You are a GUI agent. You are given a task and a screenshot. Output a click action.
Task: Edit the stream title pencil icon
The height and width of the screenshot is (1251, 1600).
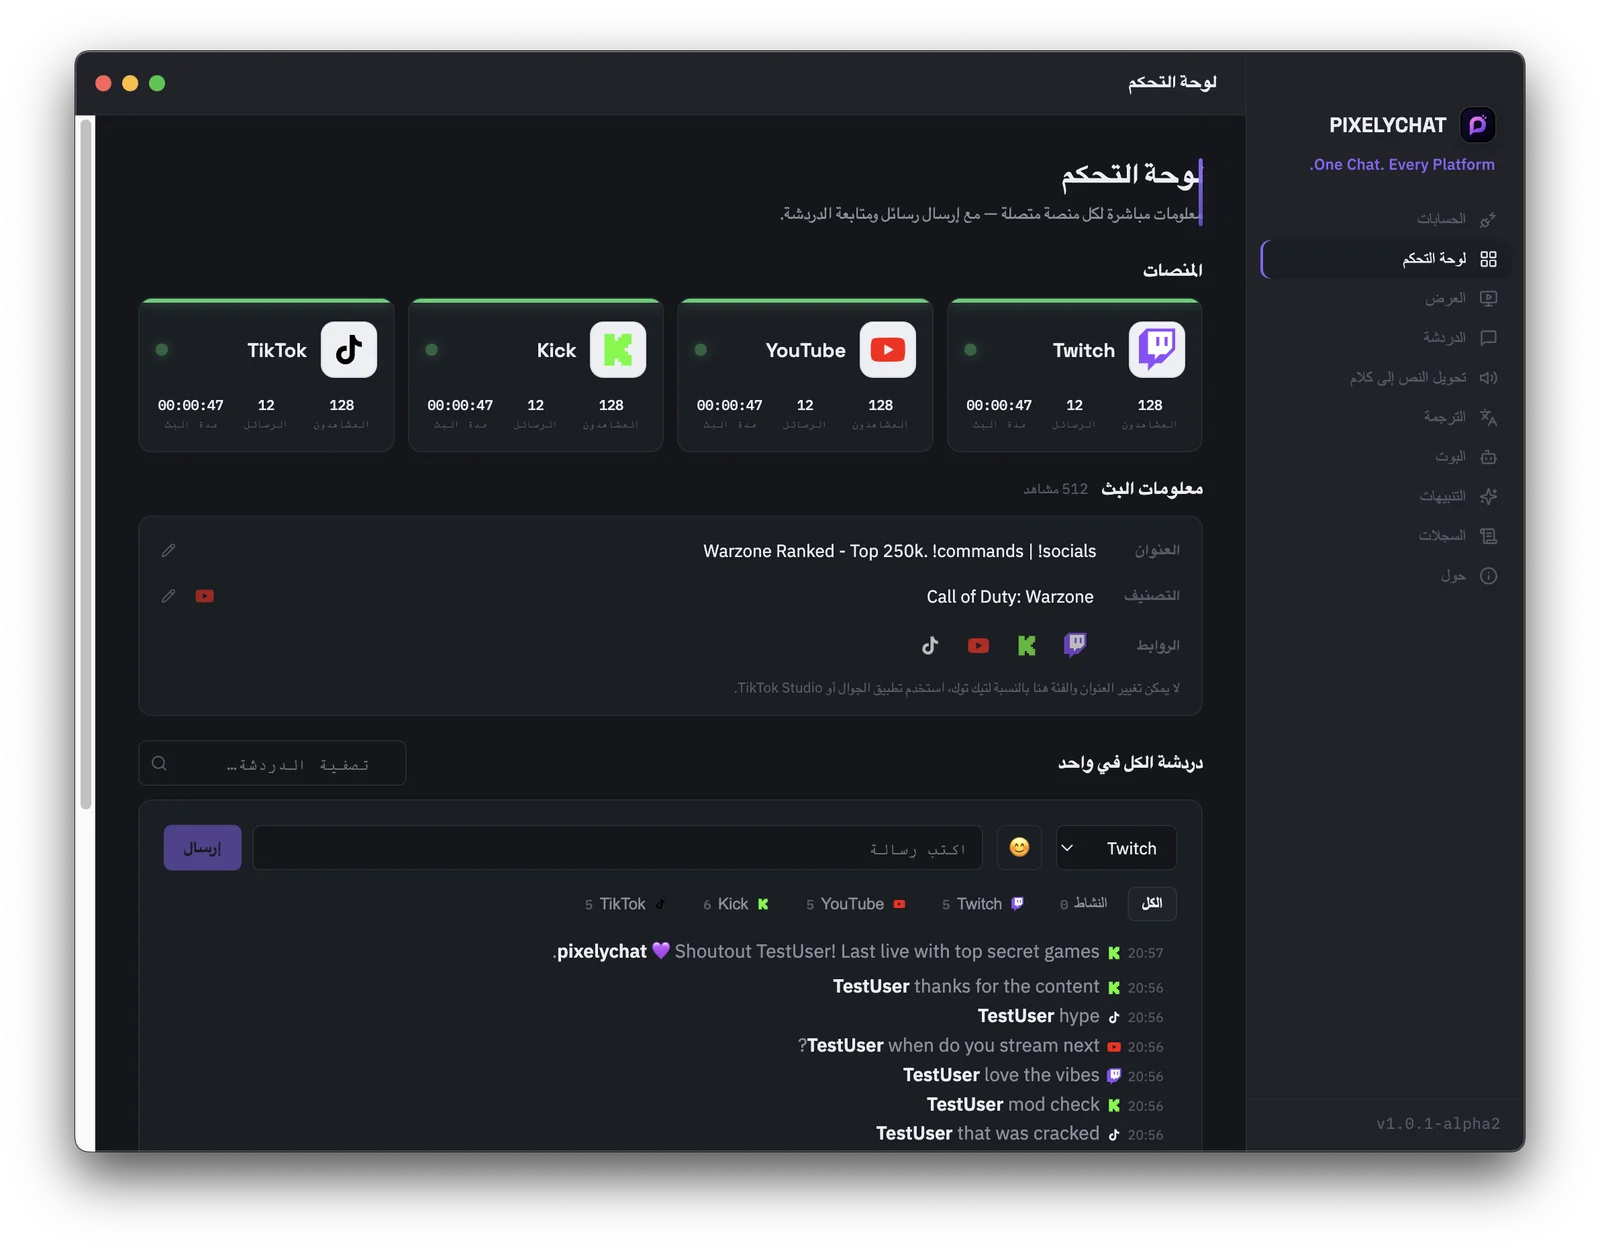pyautogui.click(x=168, y=550)
